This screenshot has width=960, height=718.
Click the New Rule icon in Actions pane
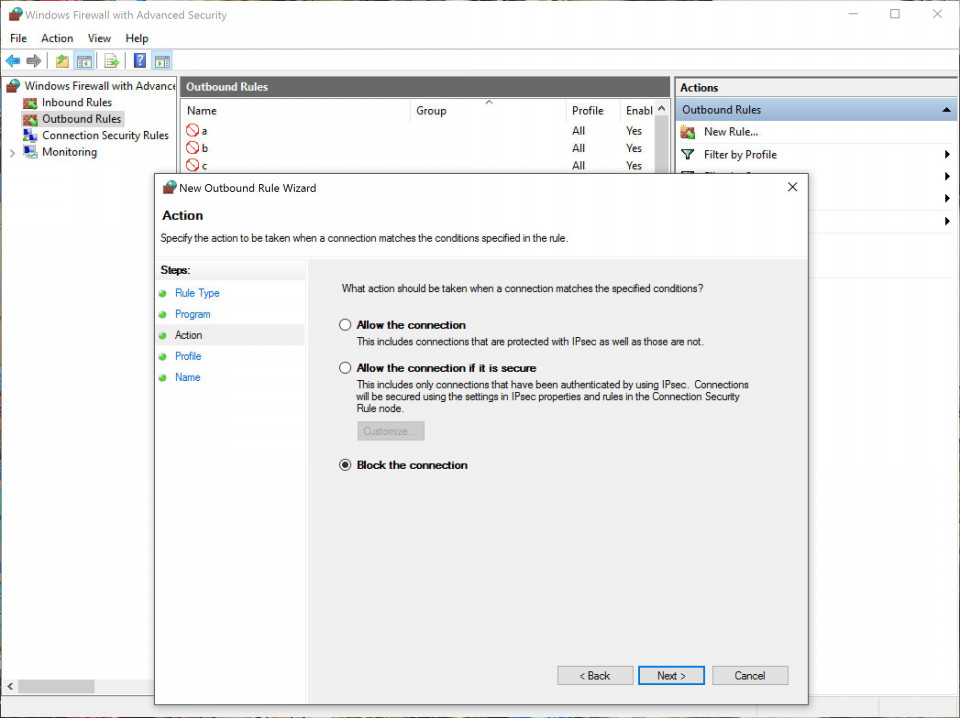(x=688, y=132)
